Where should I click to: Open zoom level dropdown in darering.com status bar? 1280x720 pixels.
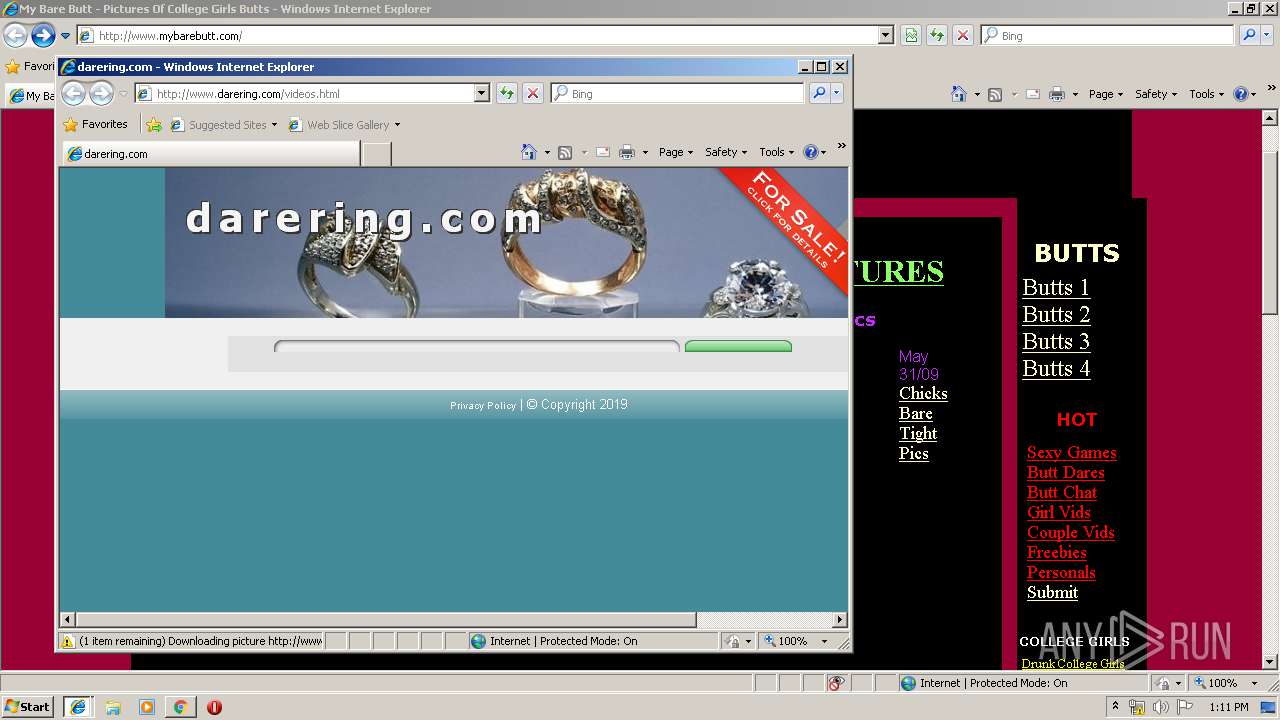pyautogui.click(x=824, y=641)
